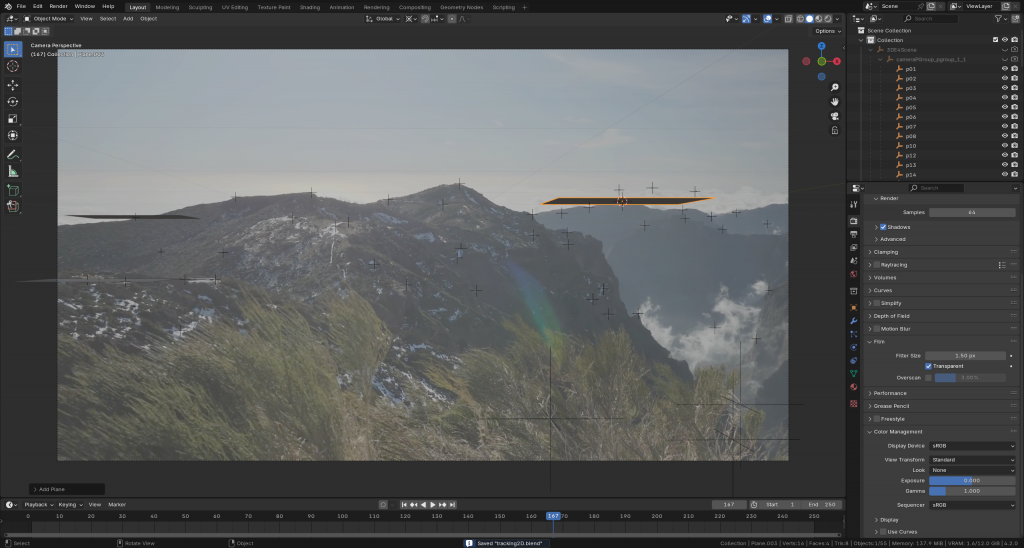Open the World properties tab
This screenshot has width=1024, height=548.
coord(854,274)
